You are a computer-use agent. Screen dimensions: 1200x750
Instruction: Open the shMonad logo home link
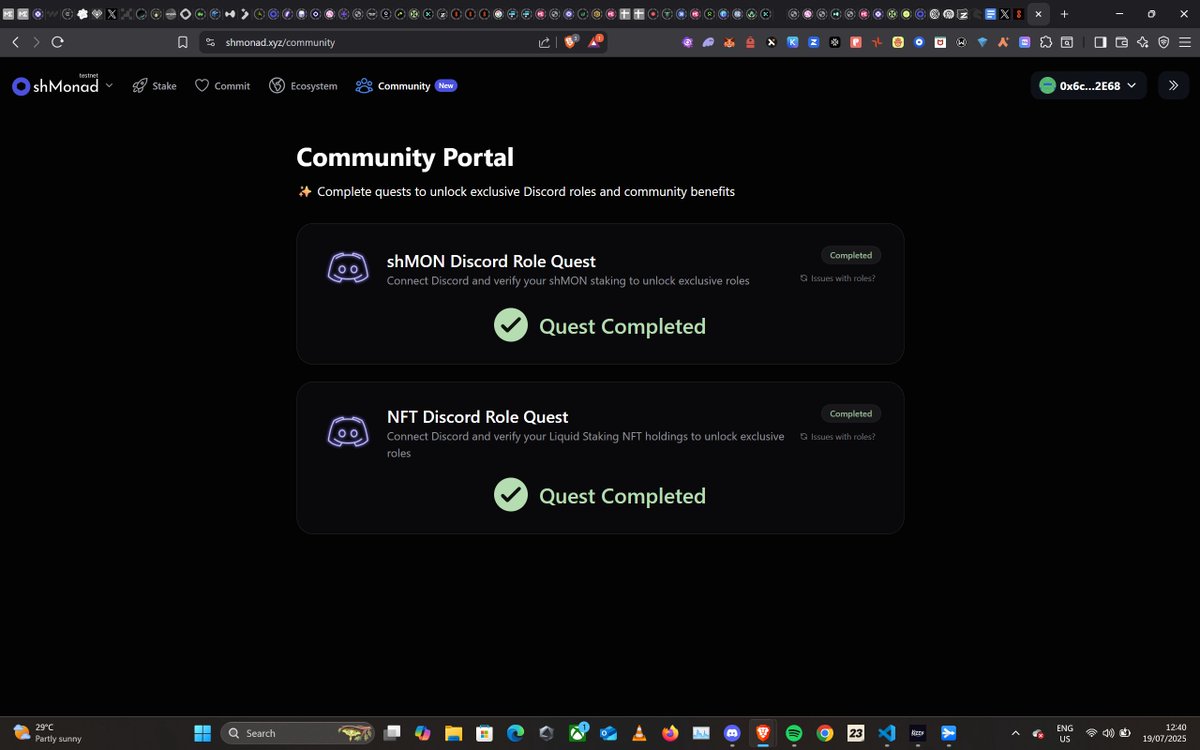(x=56, y=86)
